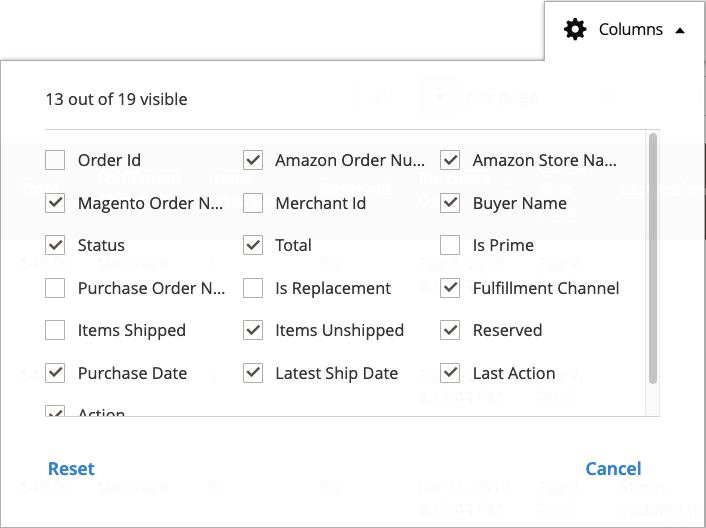Enable the Items Shipped checkbox

55,330
